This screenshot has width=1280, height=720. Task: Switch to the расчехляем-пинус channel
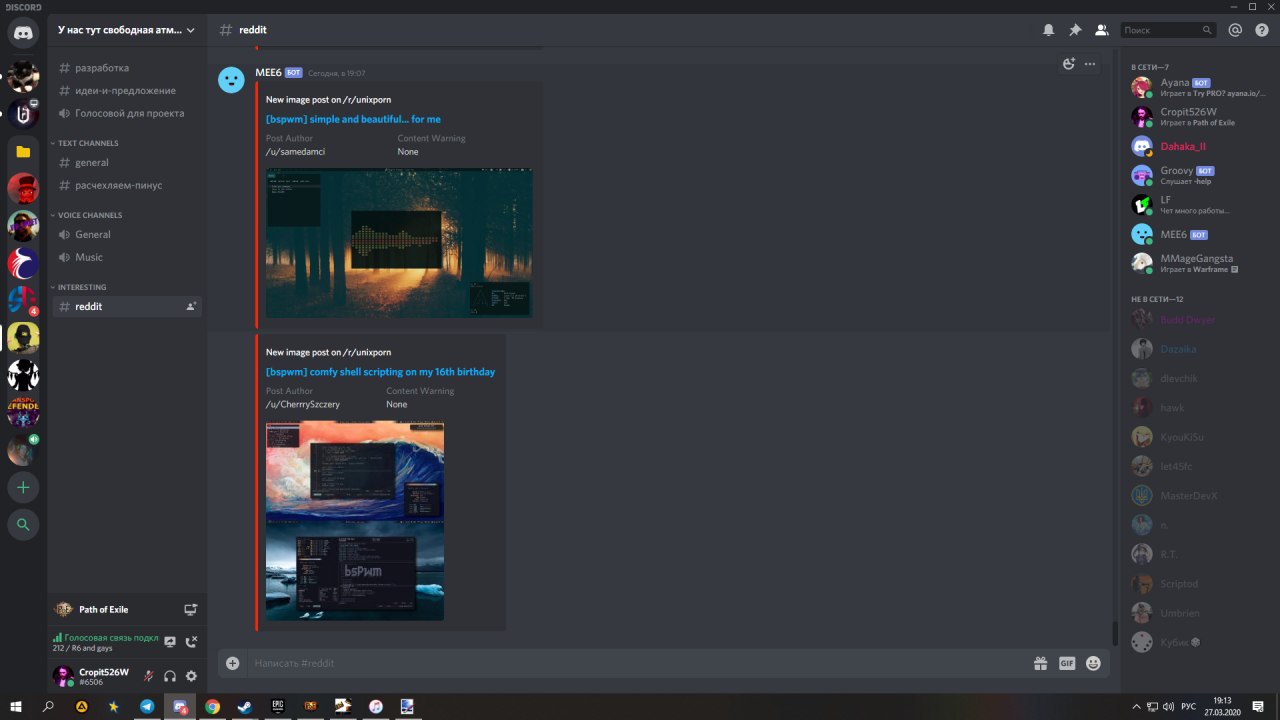[127, 185]
